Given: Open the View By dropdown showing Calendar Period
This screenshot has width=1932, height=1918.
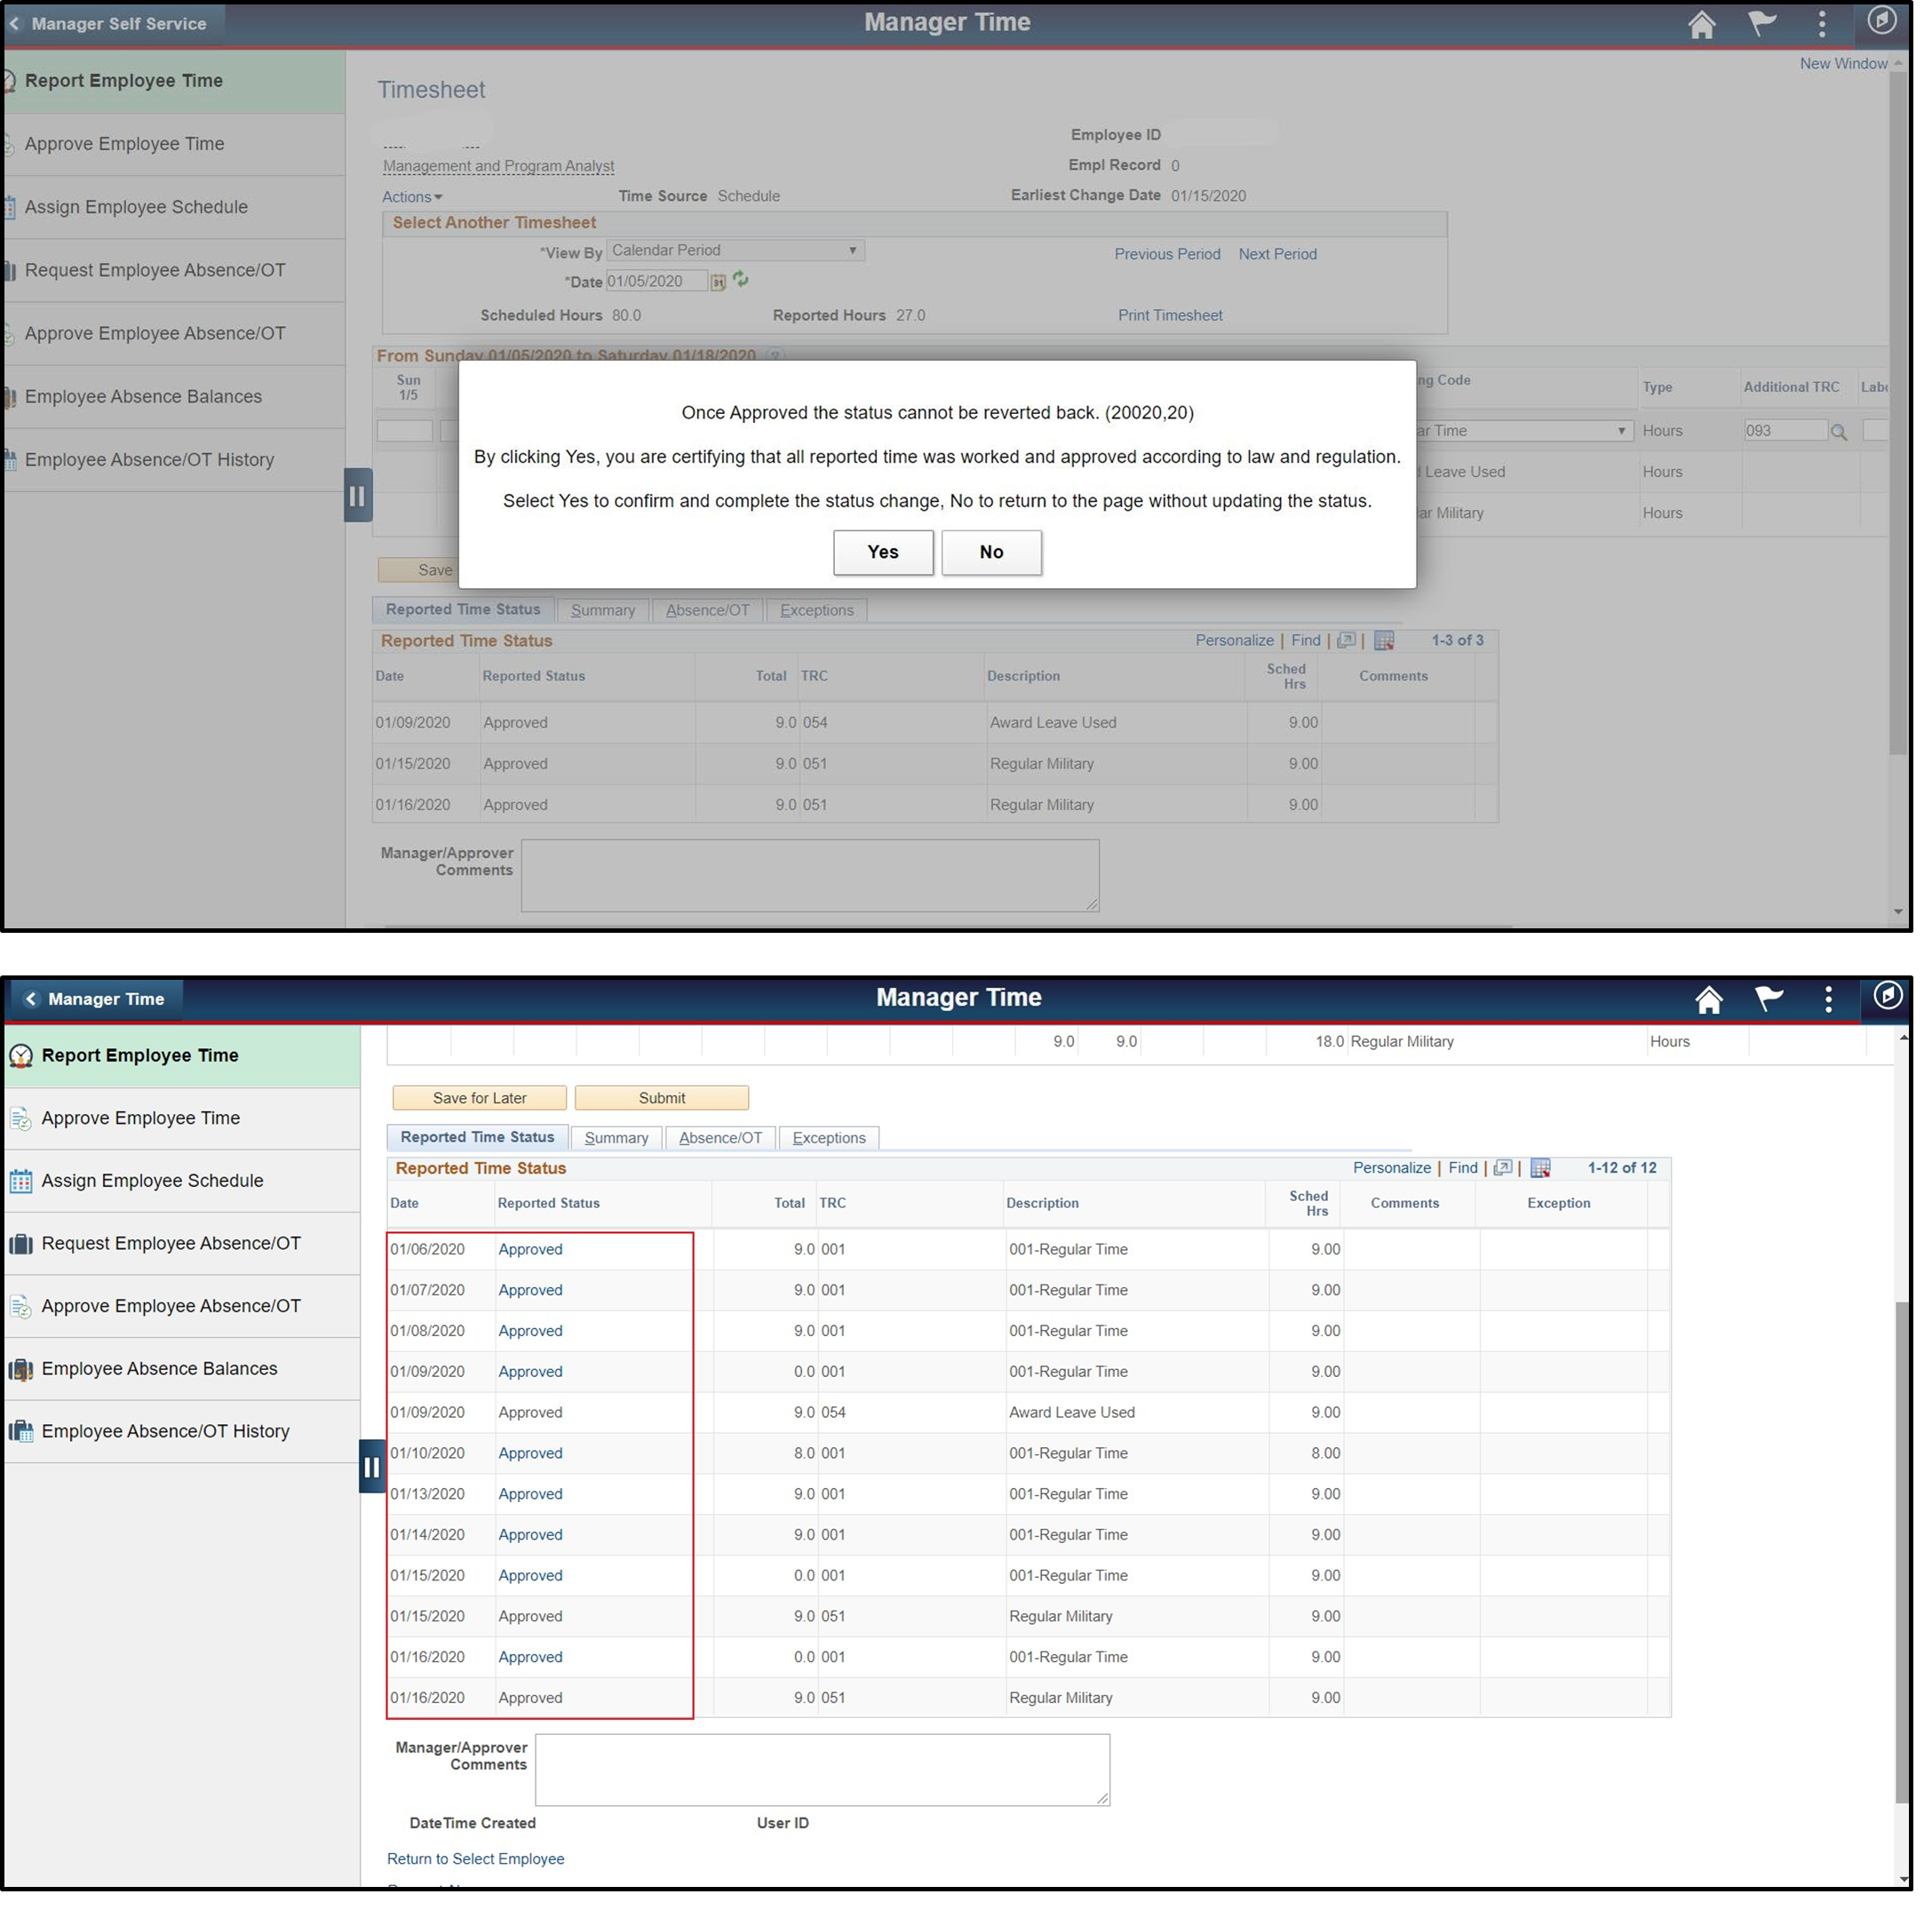Looking at the screenshot, I should 735,250.
